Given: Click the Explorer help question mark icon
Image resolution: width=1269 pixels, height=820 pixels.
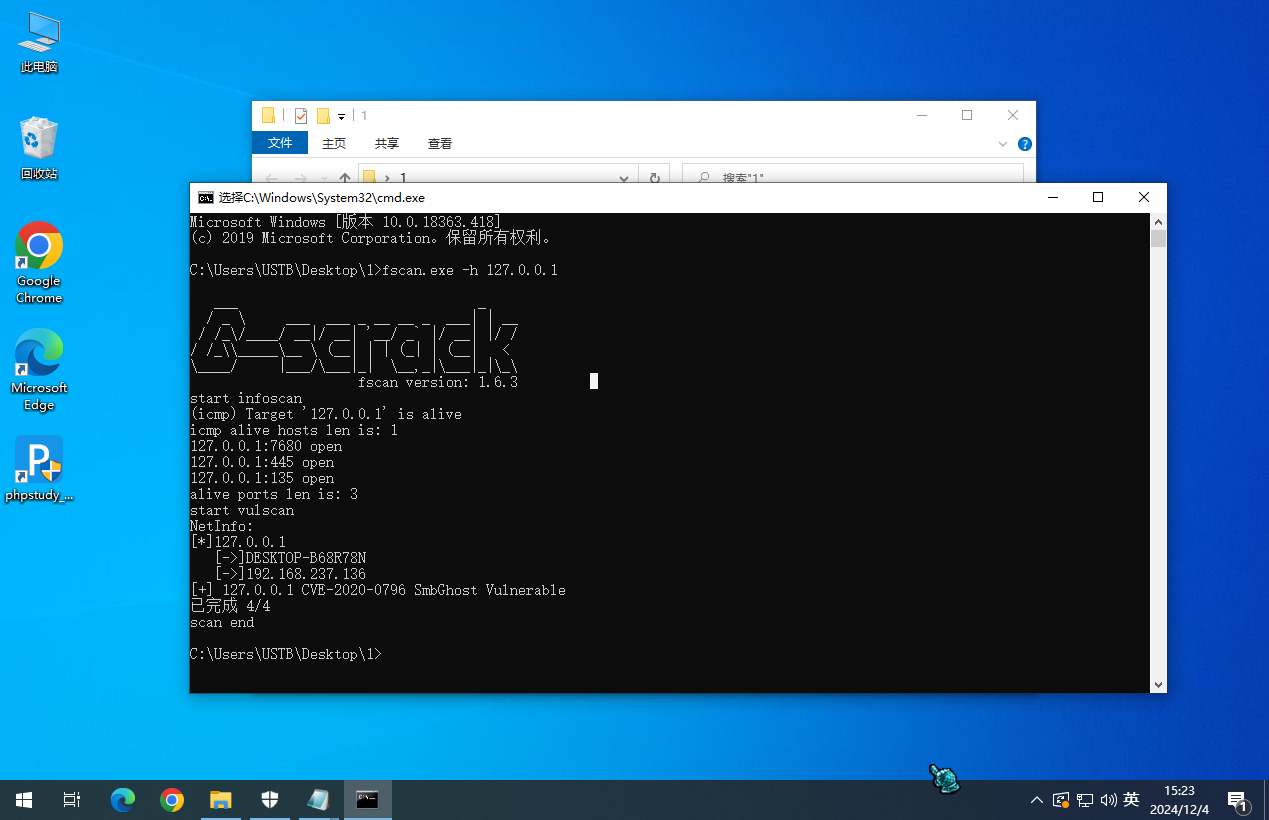Looking at the screenshot, I should click(1023, 144).
